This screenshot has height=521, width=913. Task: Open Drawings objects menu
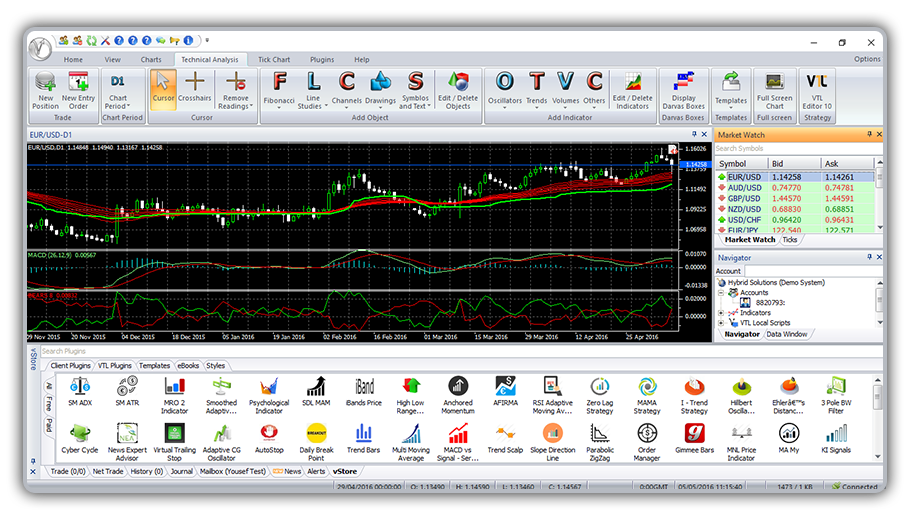[380, 90]
